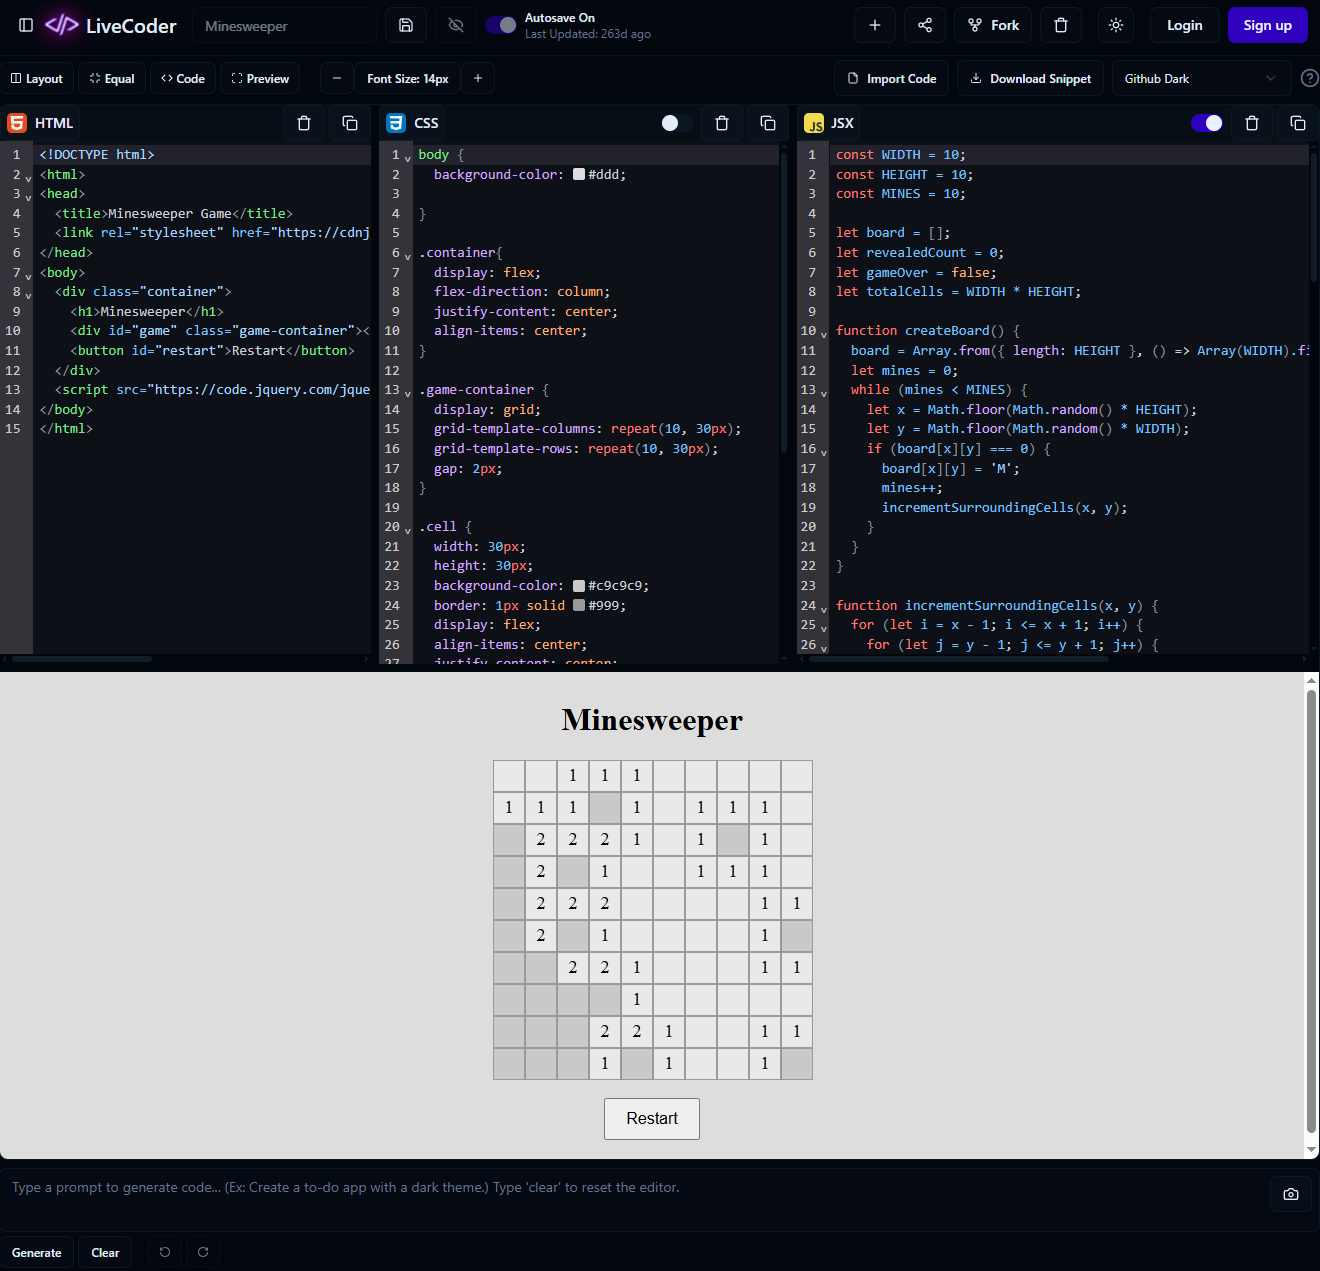Open the share options icon

tap(925, 25)
